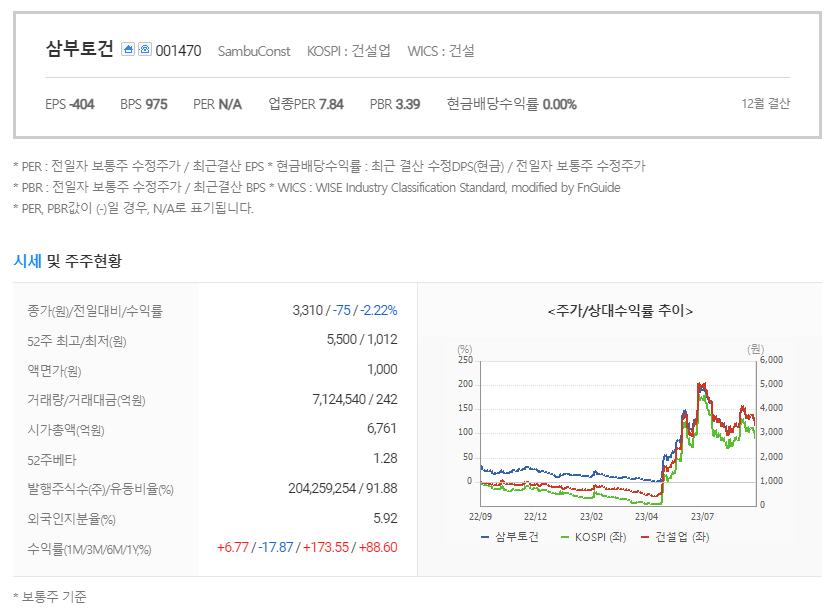Click the 삼부토건 company title
Screen dimensions: 829x611
[79, 49]
